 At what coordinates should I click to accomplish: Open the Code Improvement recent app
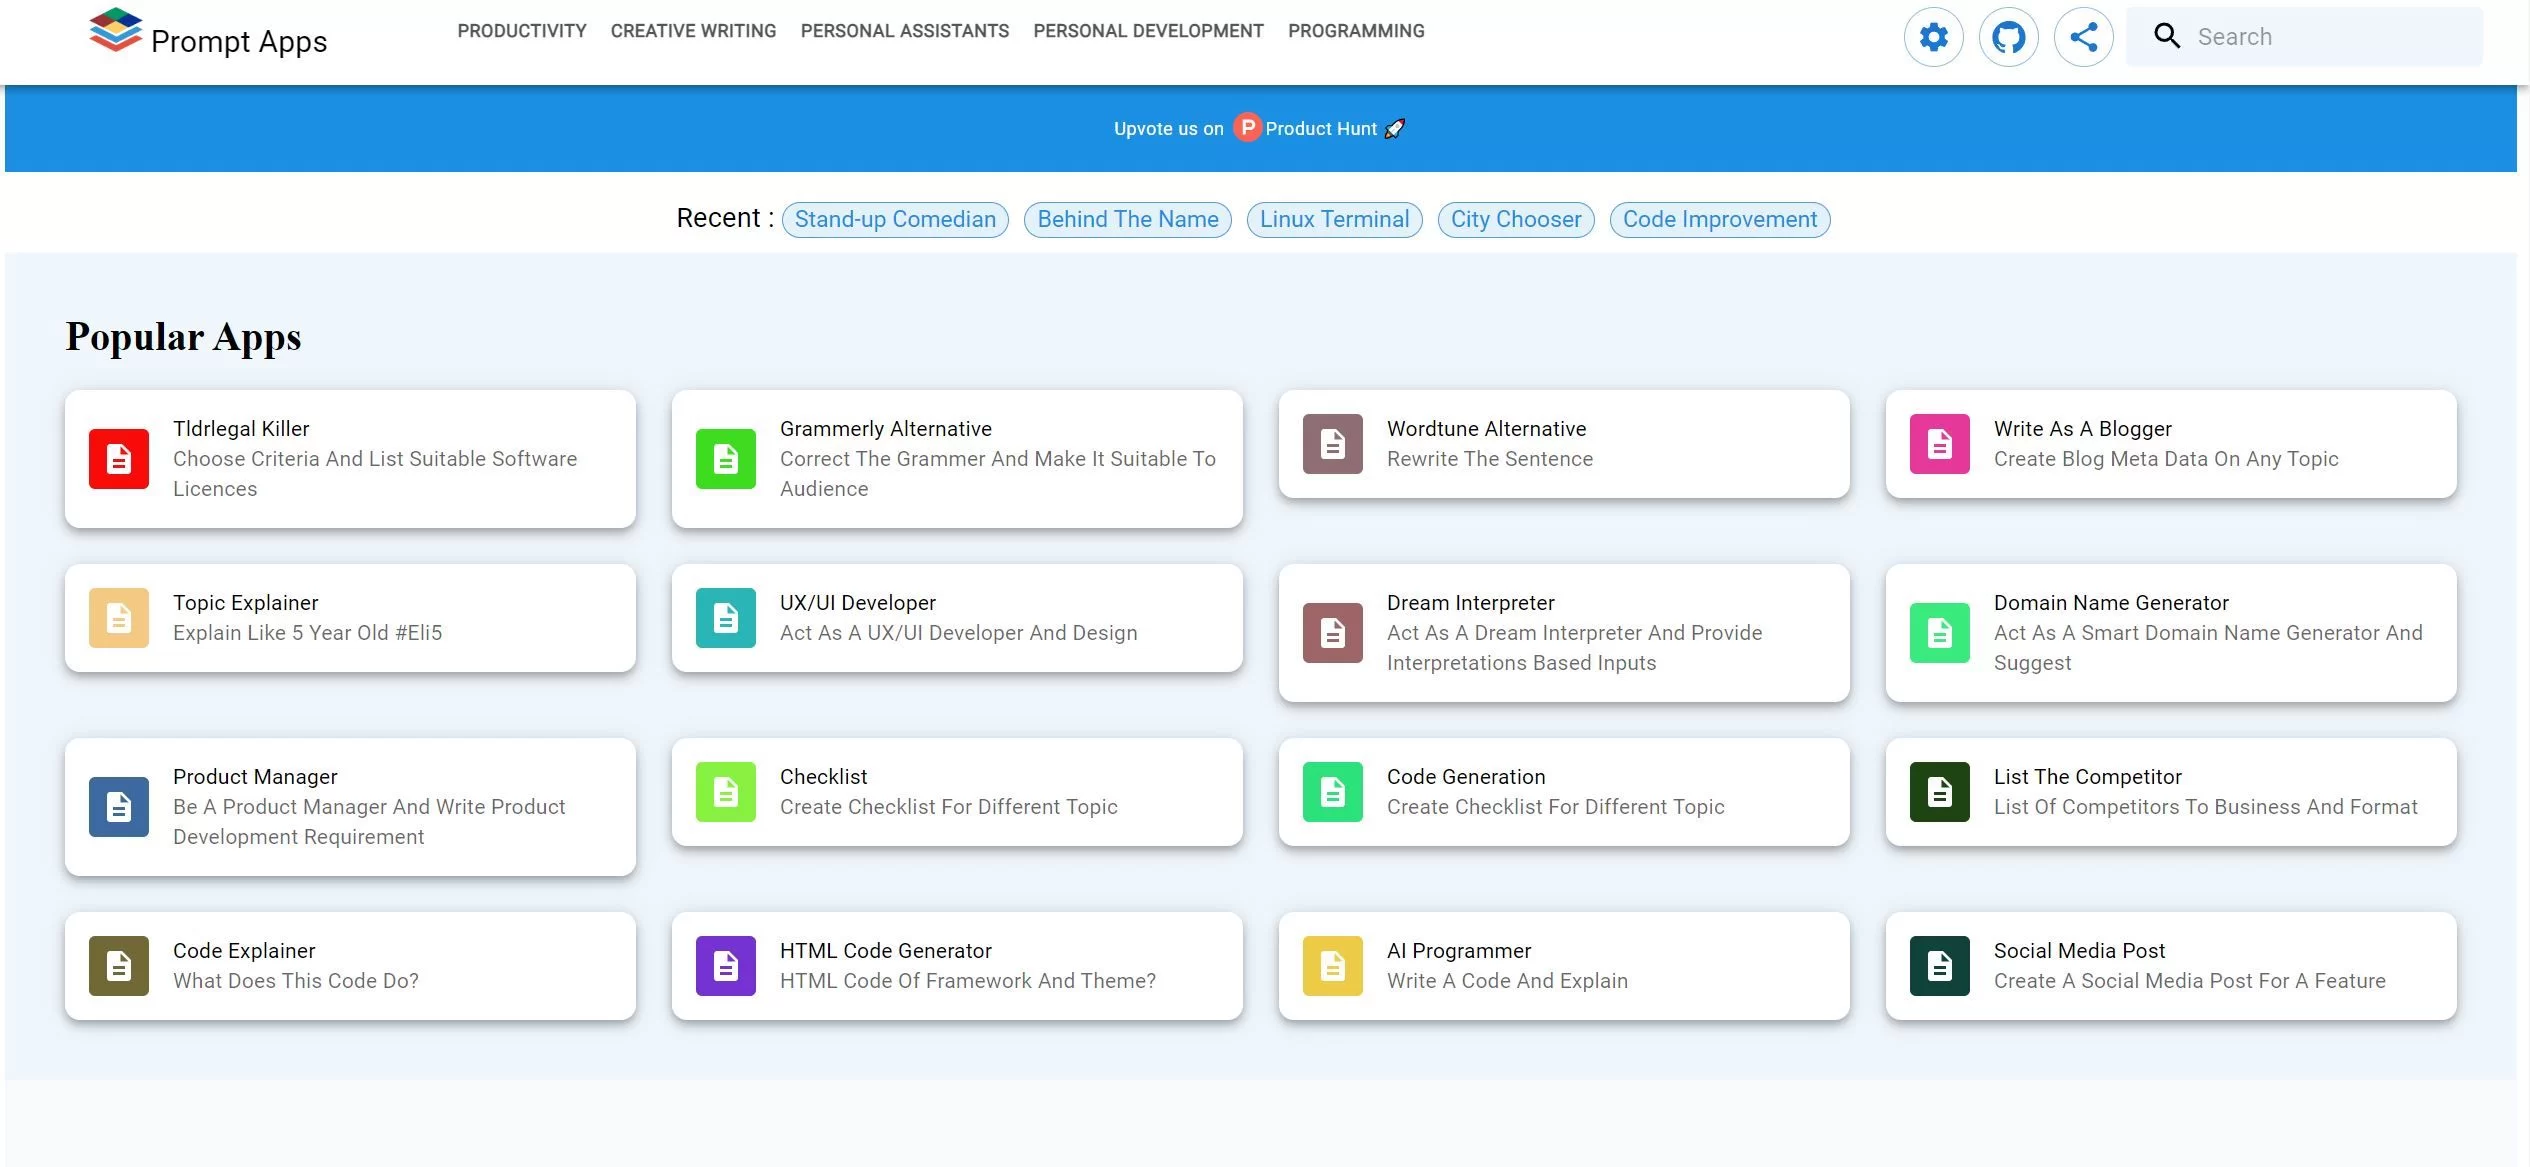pyautogui.click(x=1720, y=218)
